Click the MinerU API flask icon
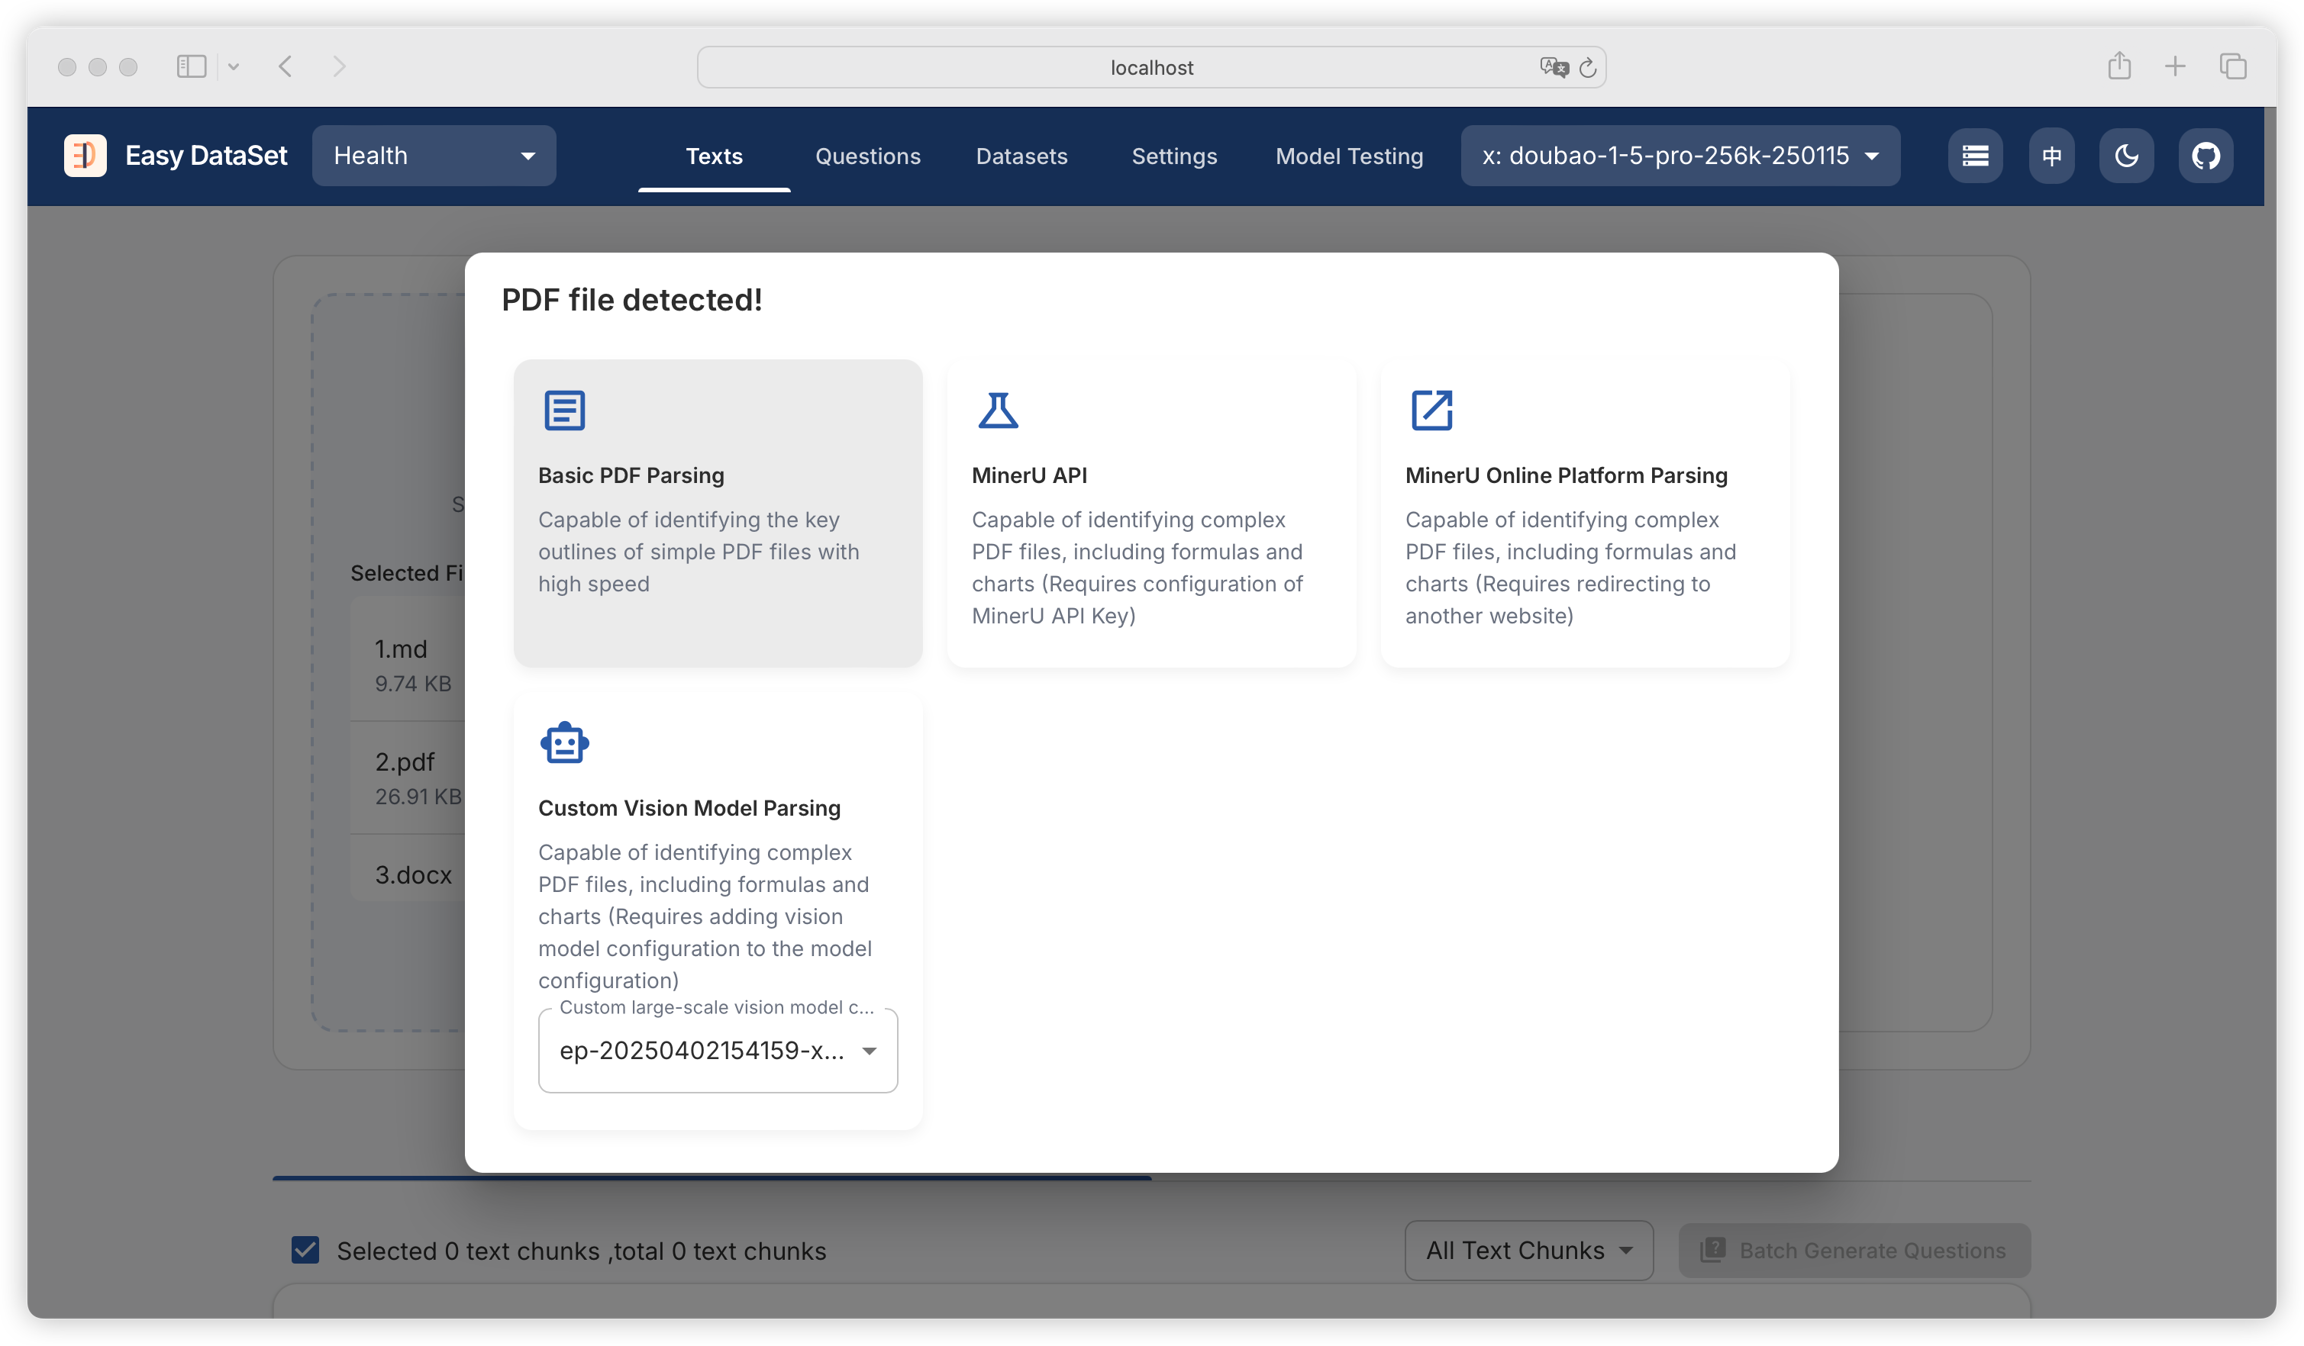The height and width of the screenshot is (1346, 2304). [997, 410]
